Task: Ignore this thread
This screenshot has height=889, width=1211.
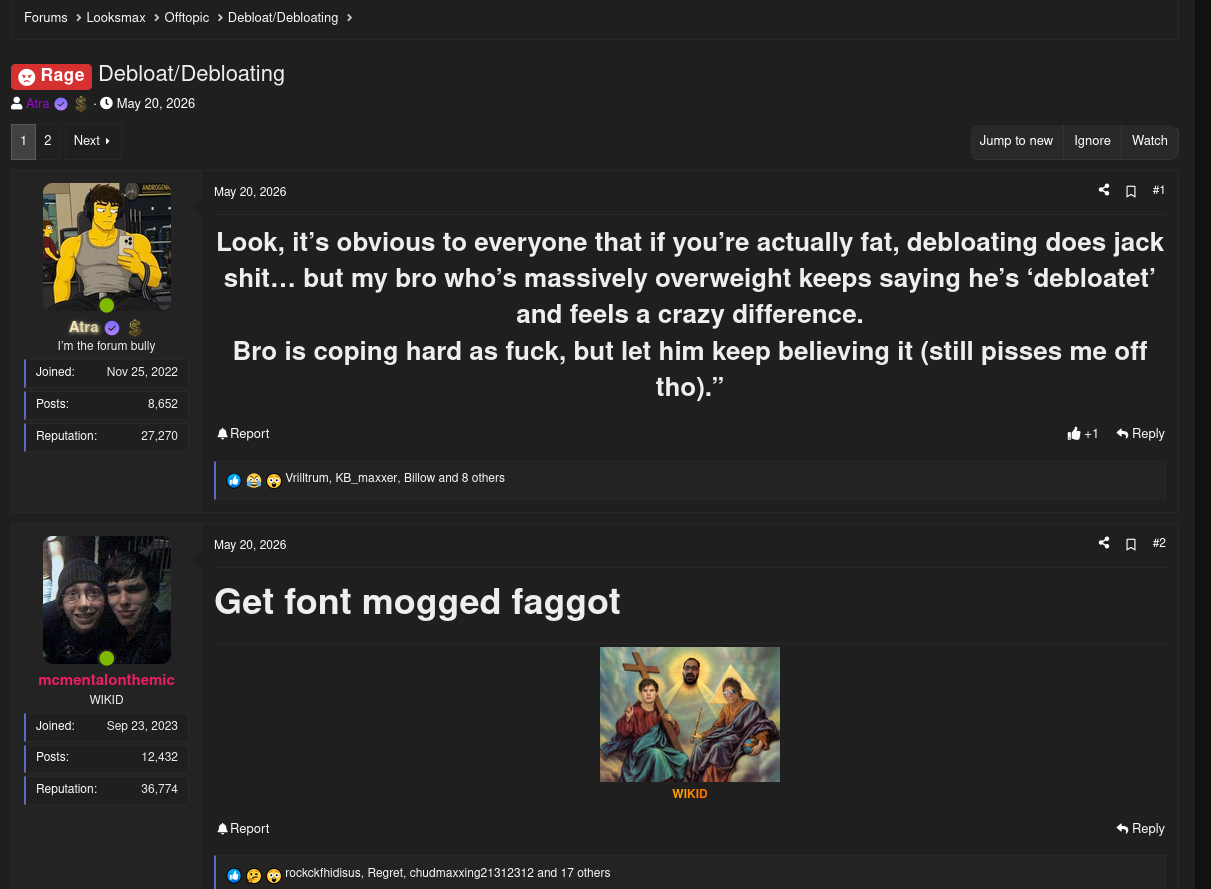Action: tap(1092, 142)
